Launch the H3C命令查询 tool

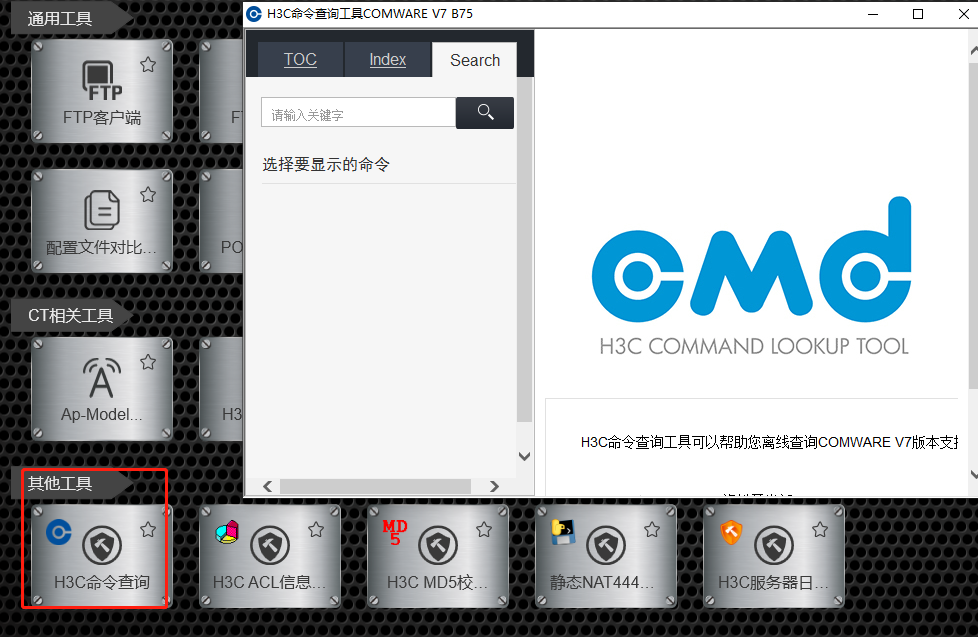102,557
